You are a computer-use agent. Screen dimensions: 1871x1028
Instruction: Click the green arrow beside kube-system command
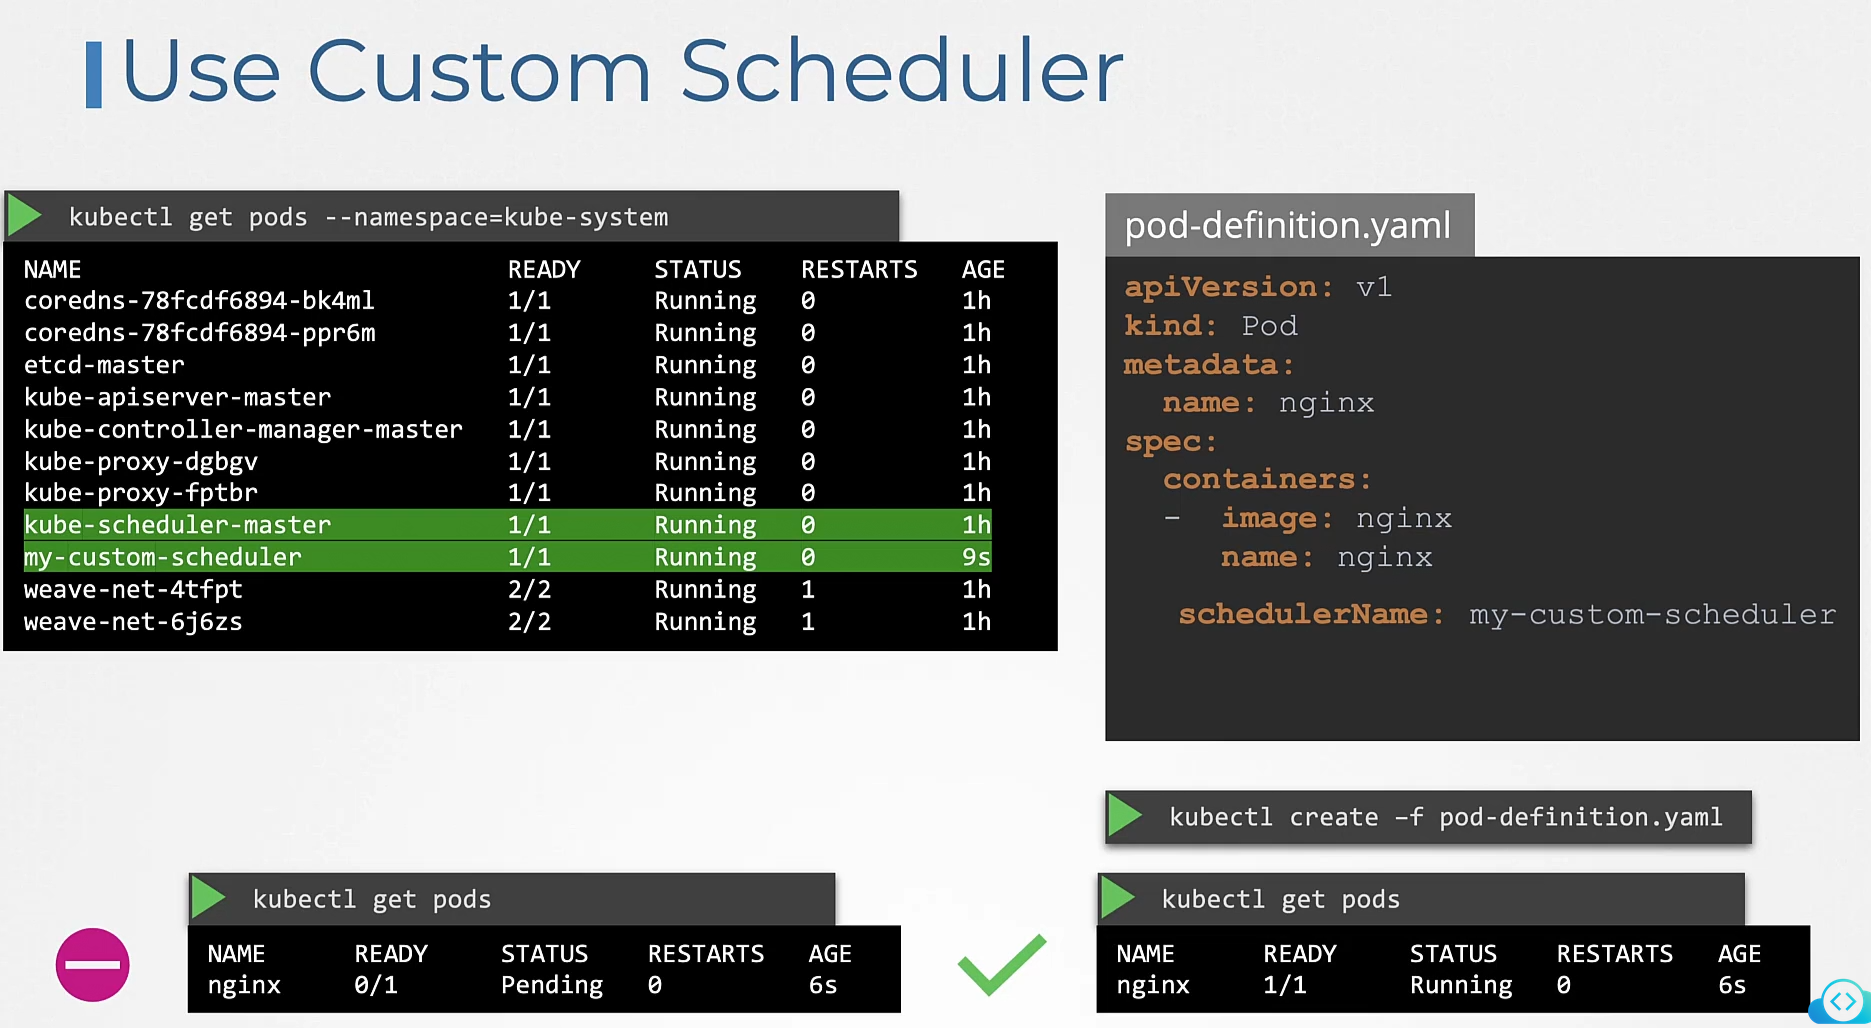[x=25, y=216]
